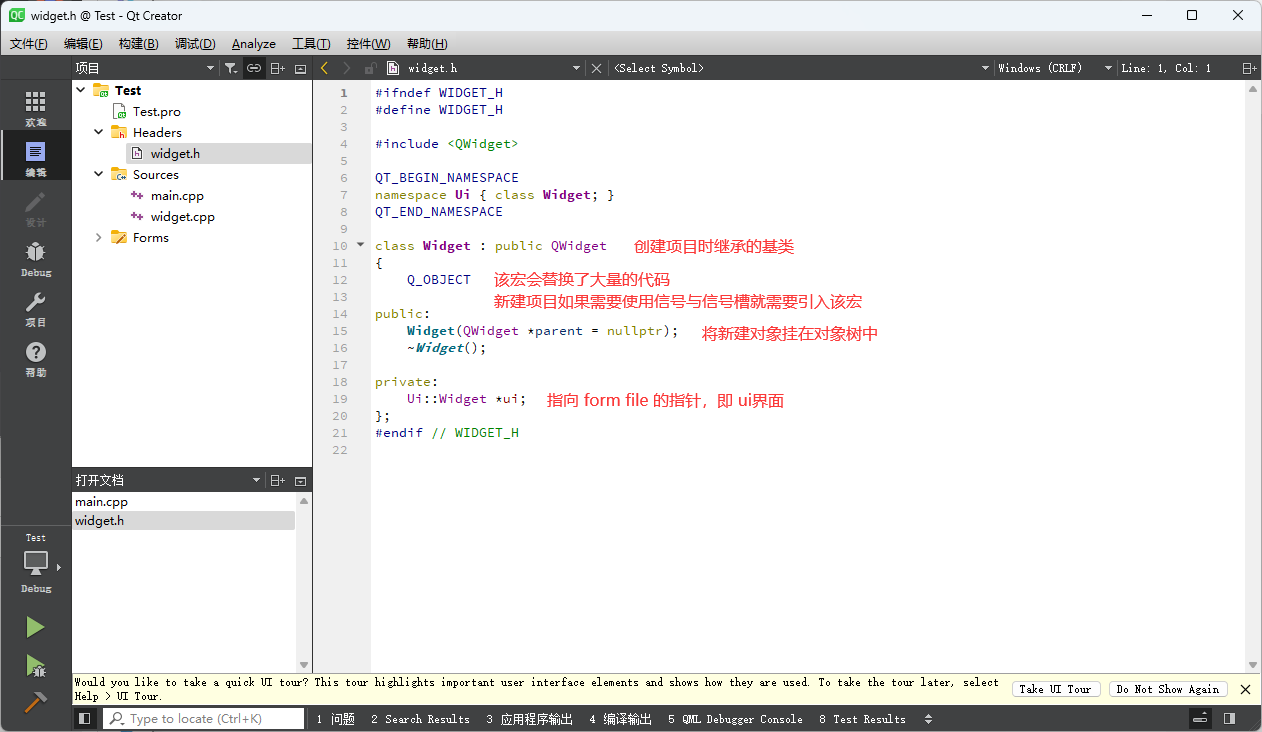1262x732 pixels.
Task: Open the widget.h file selector dropdown
Action: coord(483,68)
